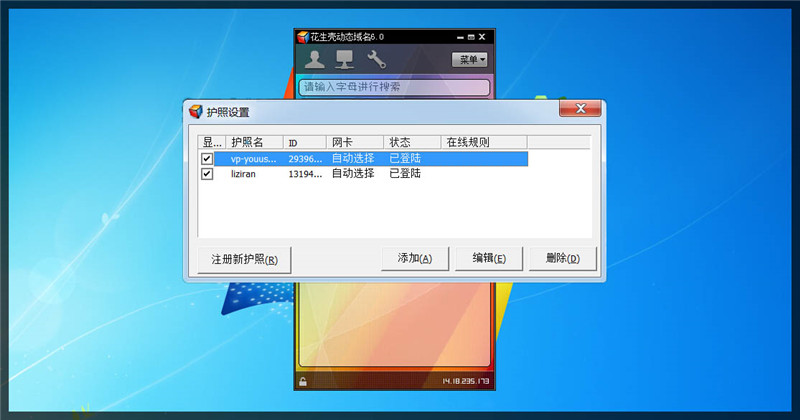Viewport: 800px width, 420px height.
Task: Click the search field 请输入字母进行搜索
Action: pyautogui.click(x=394, y=87)
